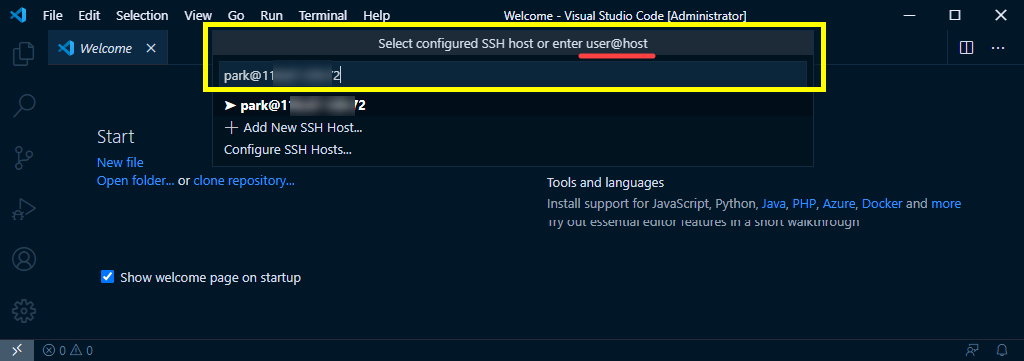Close the VS Code window

coord(1000,15)
